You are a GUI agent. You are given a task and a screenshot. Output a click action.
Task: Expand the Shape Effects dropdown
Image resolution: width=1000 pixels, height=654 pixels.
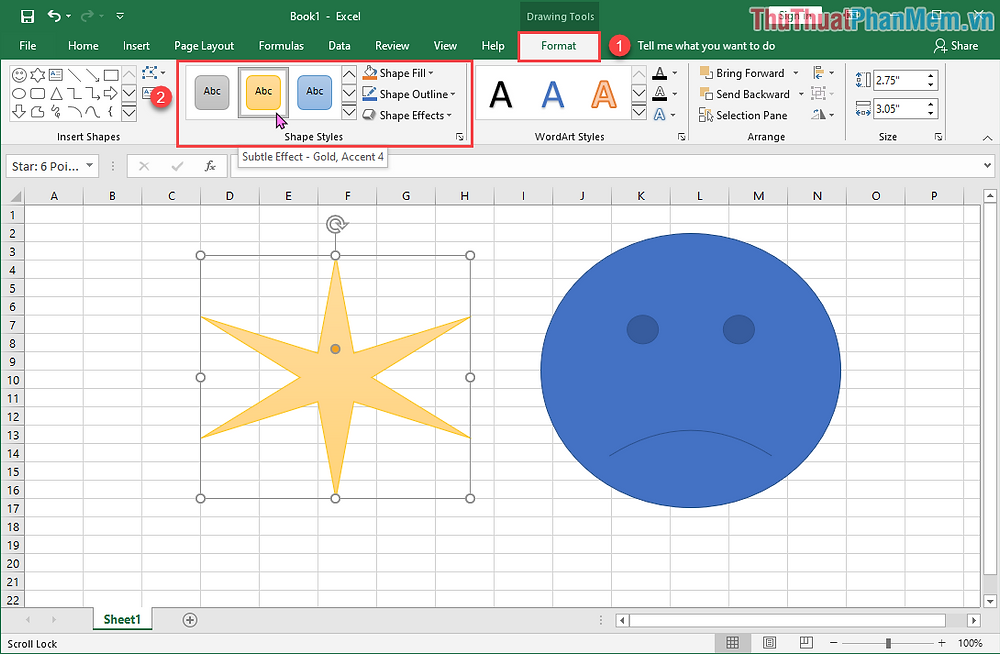click(x=449, y=115)
